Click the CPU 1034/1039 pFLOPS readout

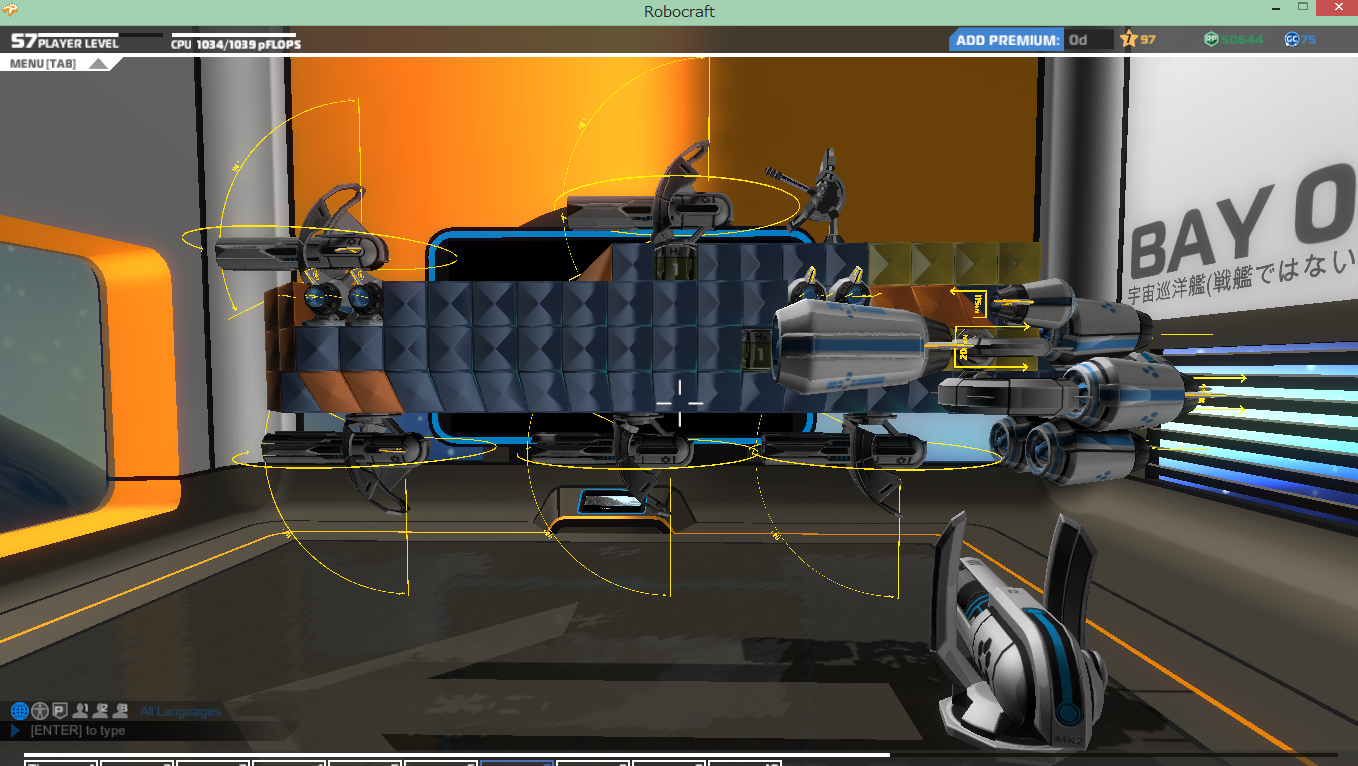[x=236, y=45]
